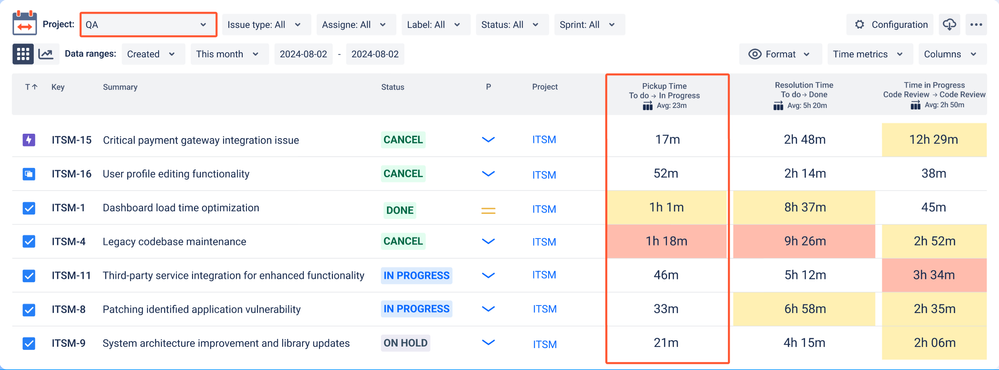Viewport: 999px width, 370px height.
Task: Click the calendar app logo icon
Action: tap(25, 23)
